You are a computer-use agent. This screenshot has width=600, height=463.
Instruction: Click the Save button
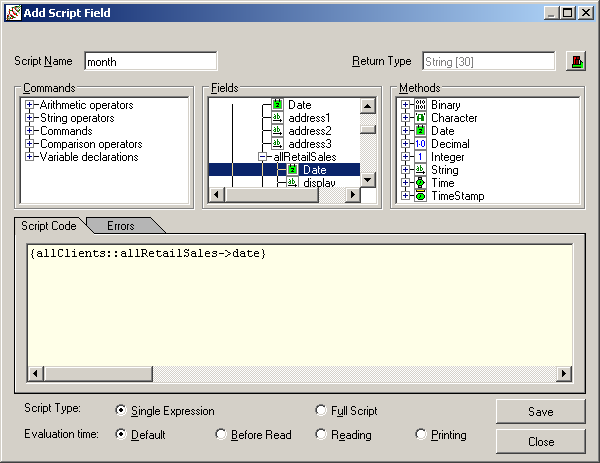click(x=541, y=411)
